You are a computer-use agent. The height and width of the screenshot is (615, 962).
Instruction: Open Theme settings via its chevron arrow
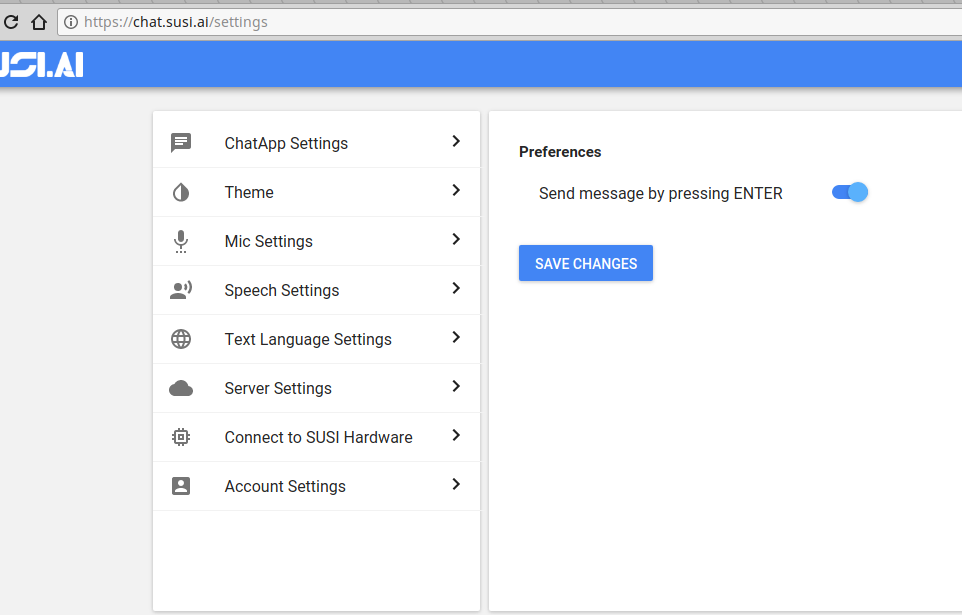[456, 190]
